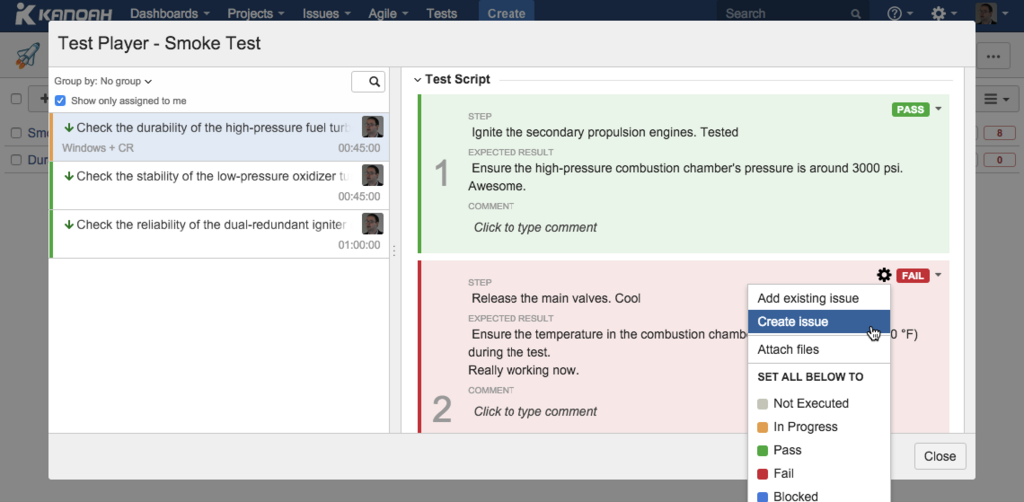This screenshot has height=502, width=1024.
Task: Open the Projects menu
Action: [x=256, y=13]
